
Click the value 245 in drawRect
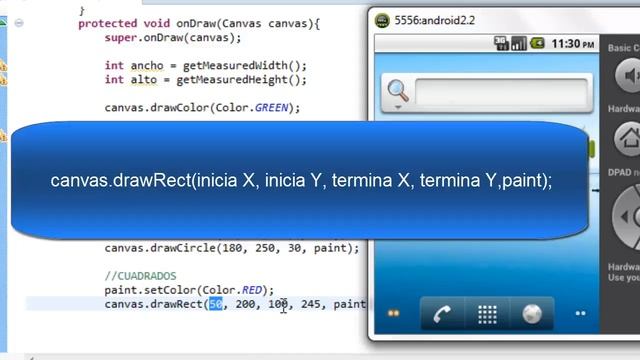tap(311, 304)
